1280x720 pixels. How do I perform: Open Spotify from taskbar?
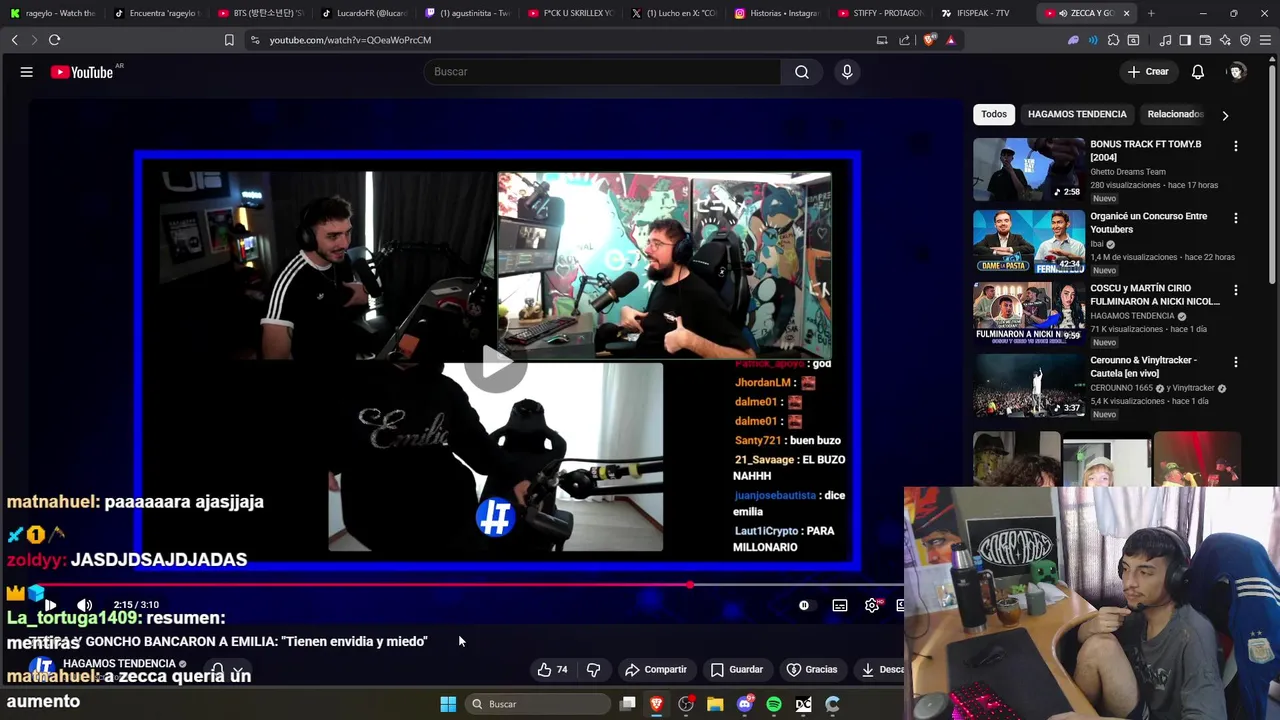774,704
